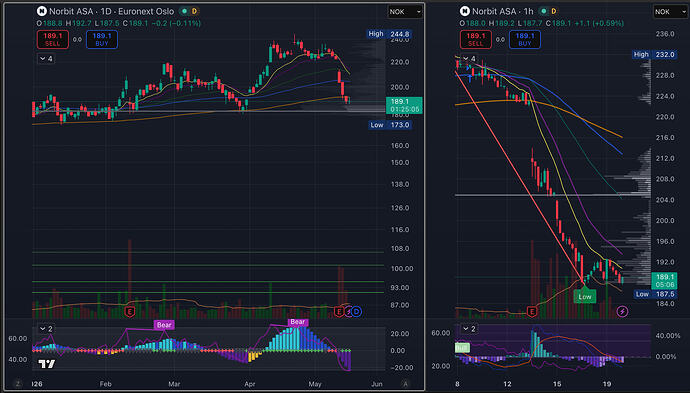Click the green market status dot on the 1D chart
Image resolution: width=690 pixels, height=393 pixels.
pos(184,11)
